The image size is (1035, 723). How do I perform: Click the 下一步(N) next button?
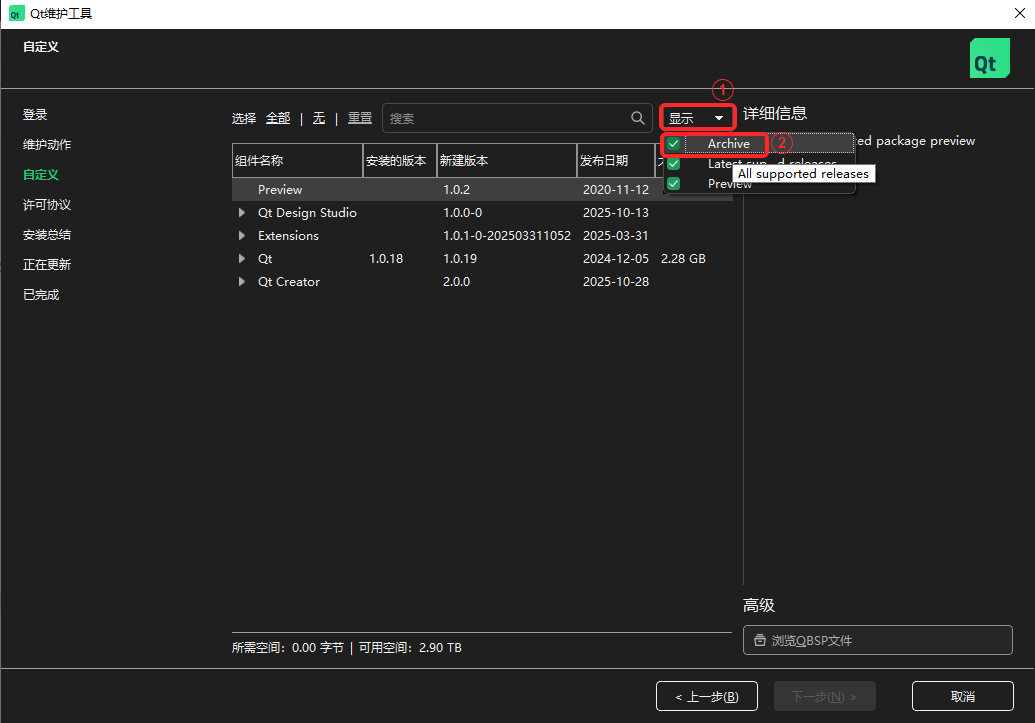[x=824, y=697]
